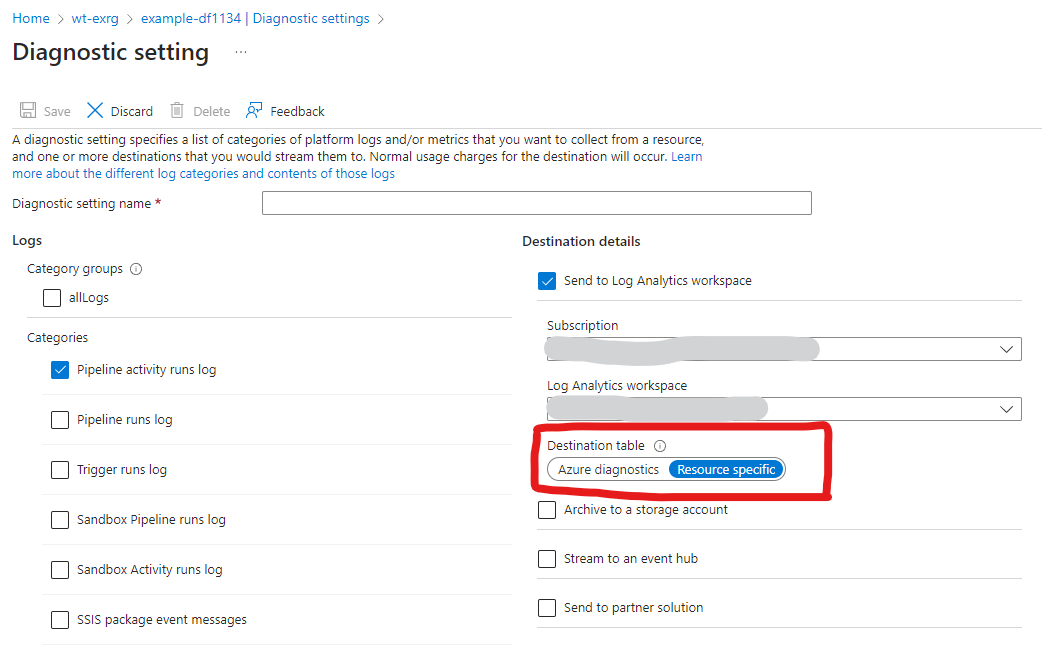
Task: Open the Log Analytics workspace dropdown
Action: tap(1009, 408)
